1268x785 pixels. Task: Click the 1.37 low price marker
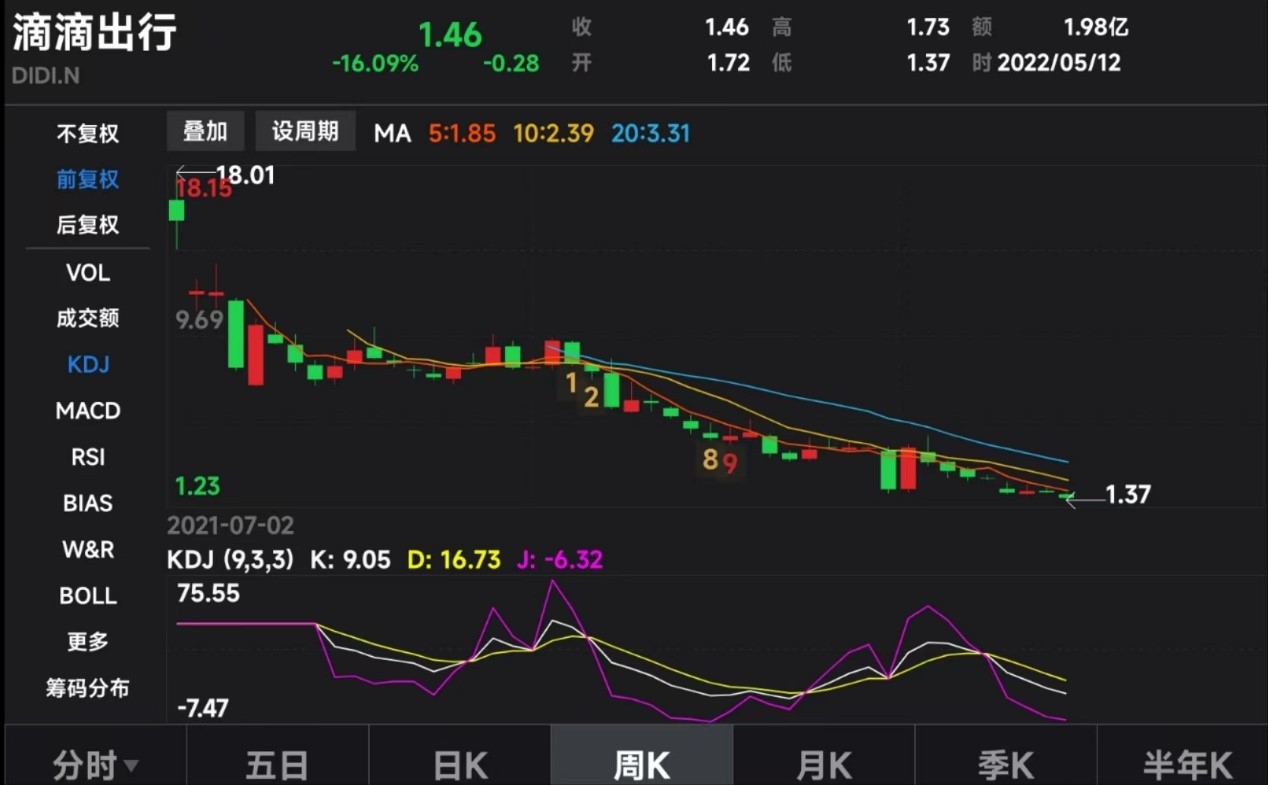[x=1128, y=494]
